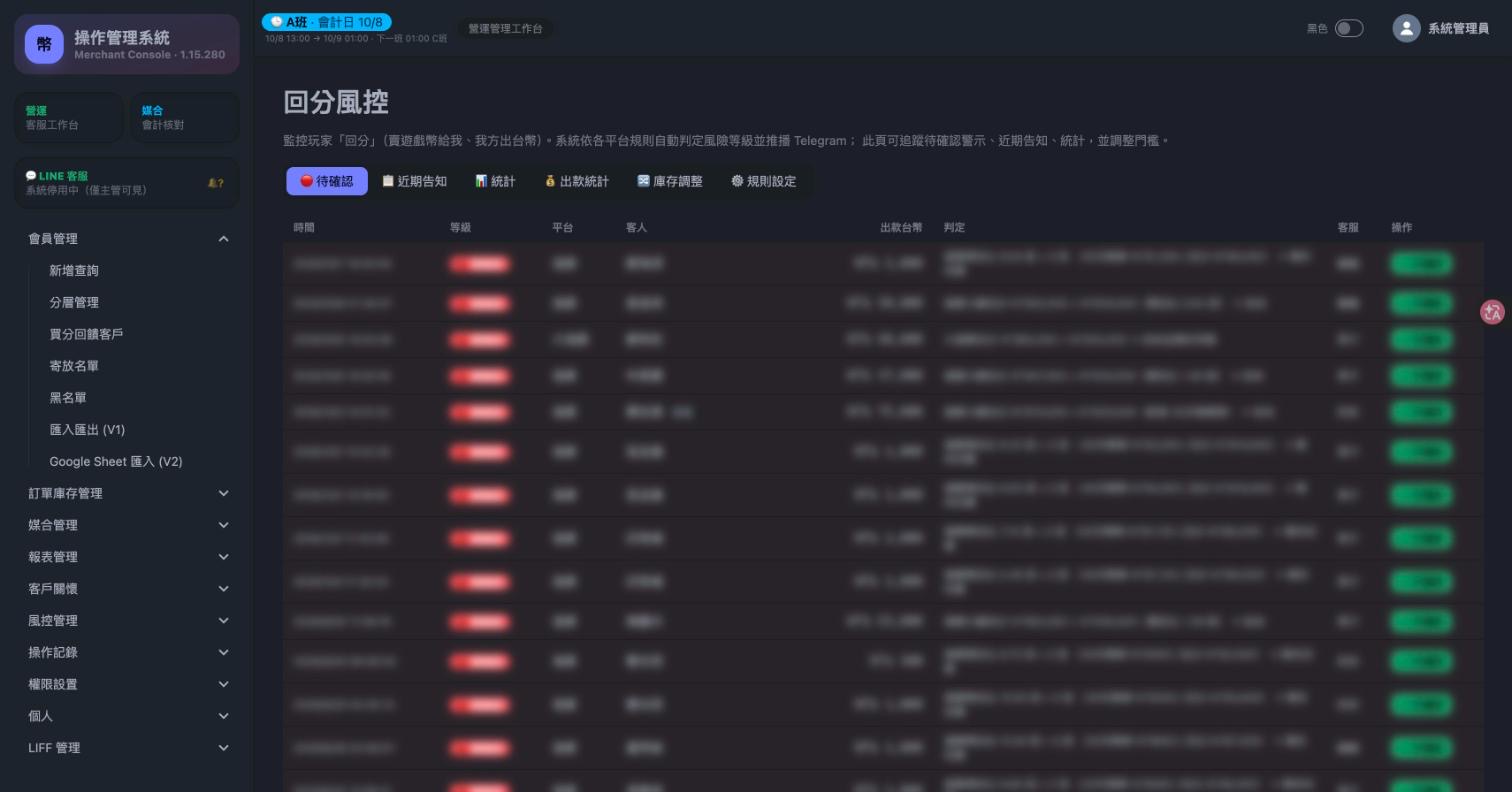Screen dimensions: 1512x792
Task: Open the 出款統計 money bag tab
Action: [576, 181]
